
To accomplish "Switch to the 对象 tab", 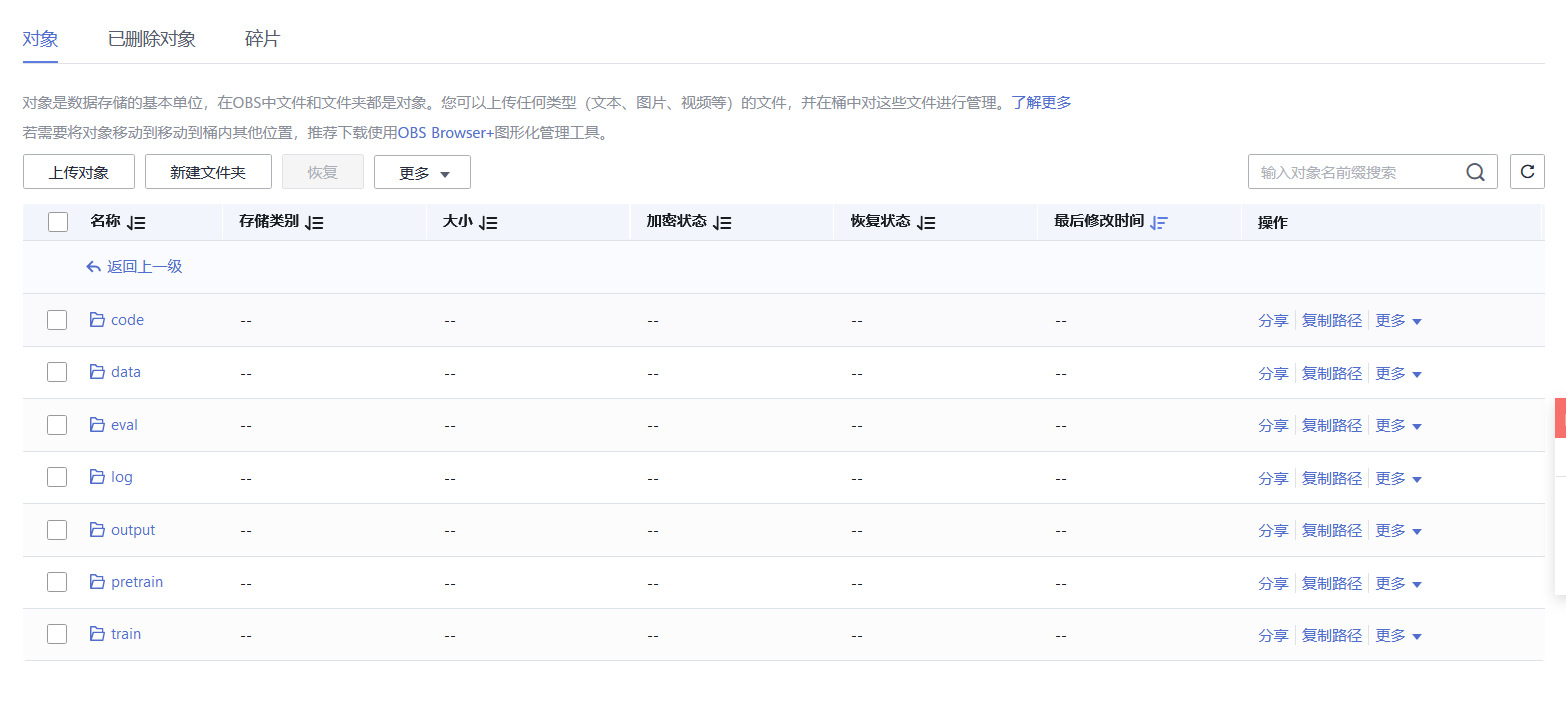I will coord(40,39).
